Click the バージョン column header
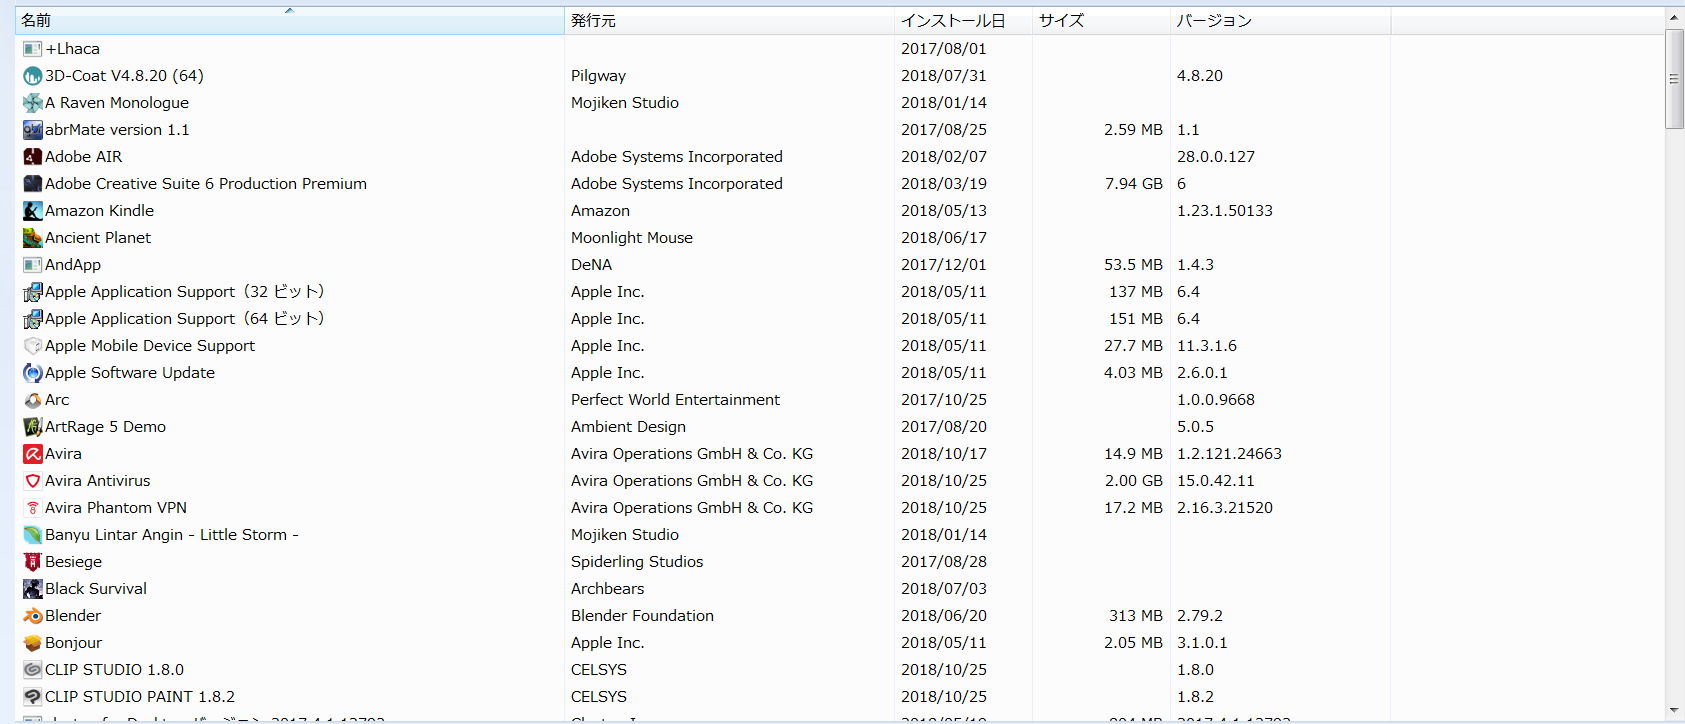Image resolution: width=1685 pixels, height=724 pixels. click(1214, 21)
